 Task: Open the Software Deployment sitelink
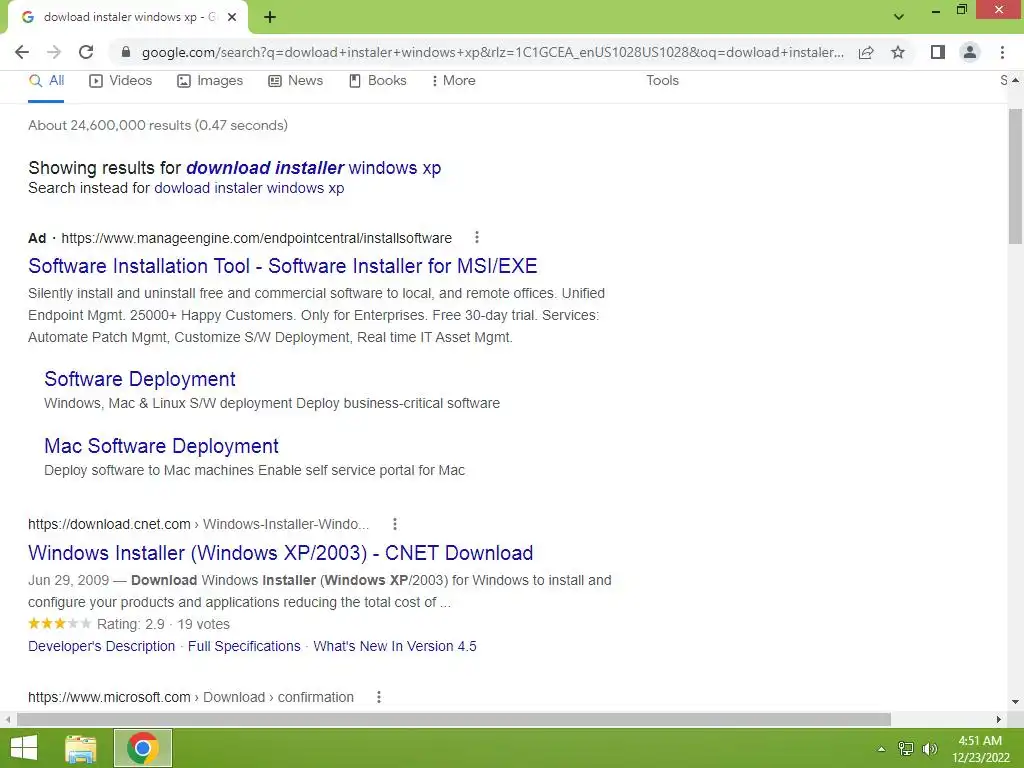point(140,379)
